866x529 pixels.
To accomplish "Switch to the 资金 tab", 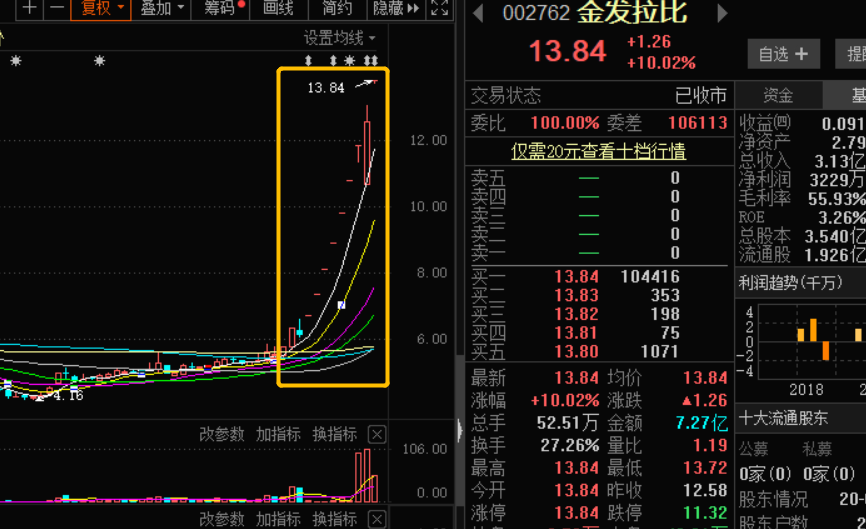I will tap(778, 96).
